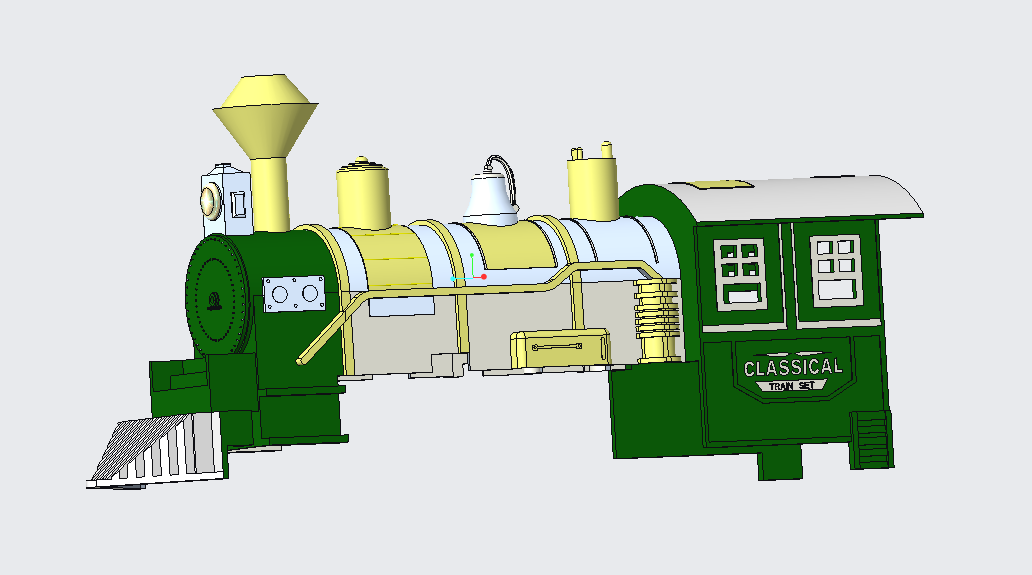Select the gray plate with two circles
Viewport: 1032px width, 575px height.
click(294, 293)
